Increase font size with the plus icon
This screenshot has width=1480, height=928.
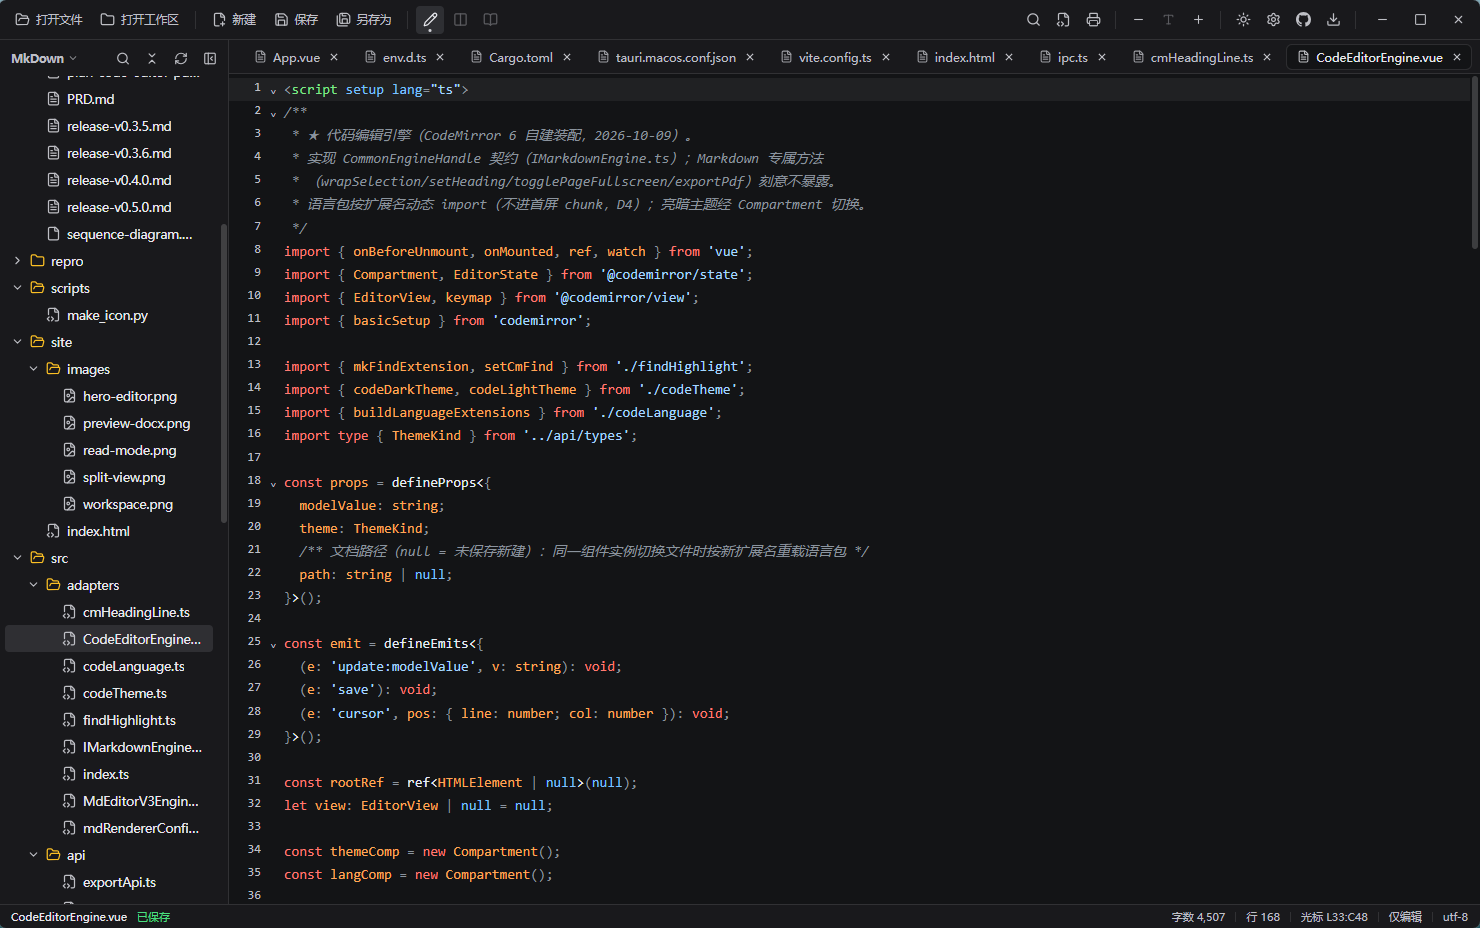tap(1198, 20)
